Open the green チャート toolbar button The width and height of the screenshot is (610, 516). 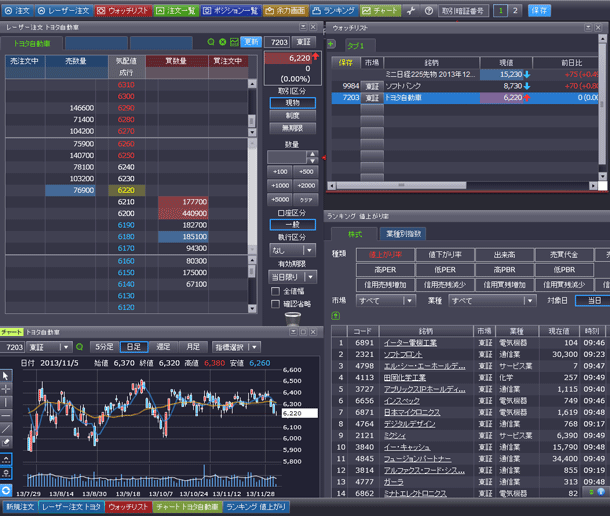tap(380, 11)
